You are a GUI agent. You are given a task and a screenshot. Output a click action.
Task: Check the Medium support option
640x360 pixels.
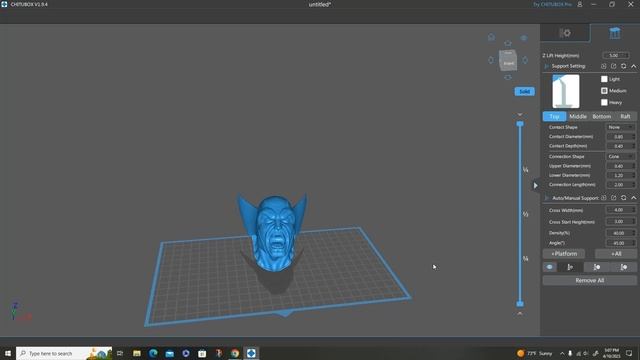(604, 91)
